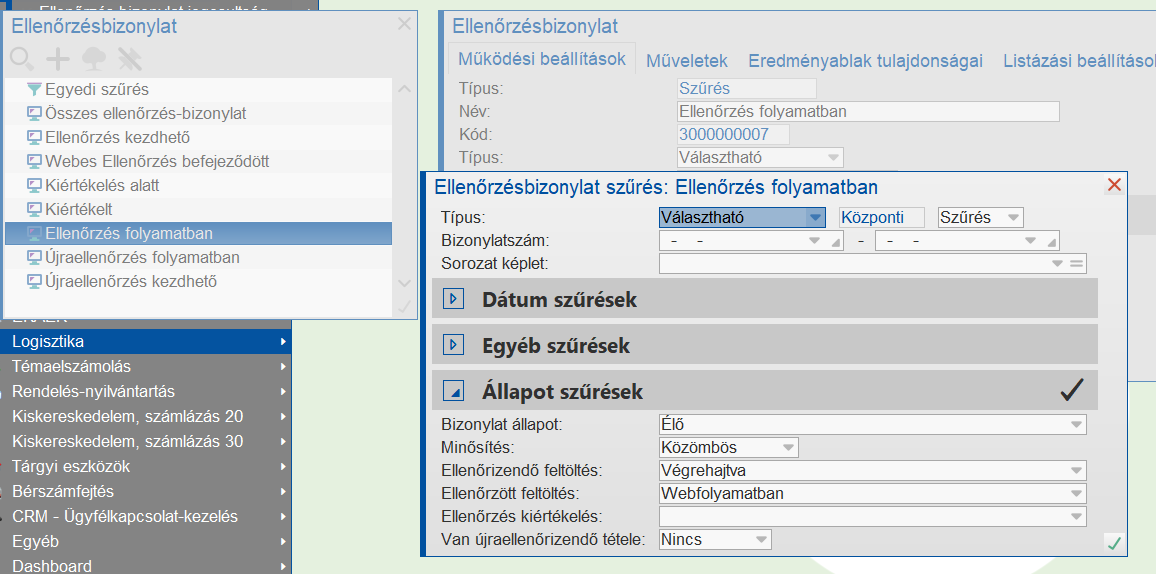Select the Egyedi szűrés filter entry
1156x574 pixels.
pos(198,90)
